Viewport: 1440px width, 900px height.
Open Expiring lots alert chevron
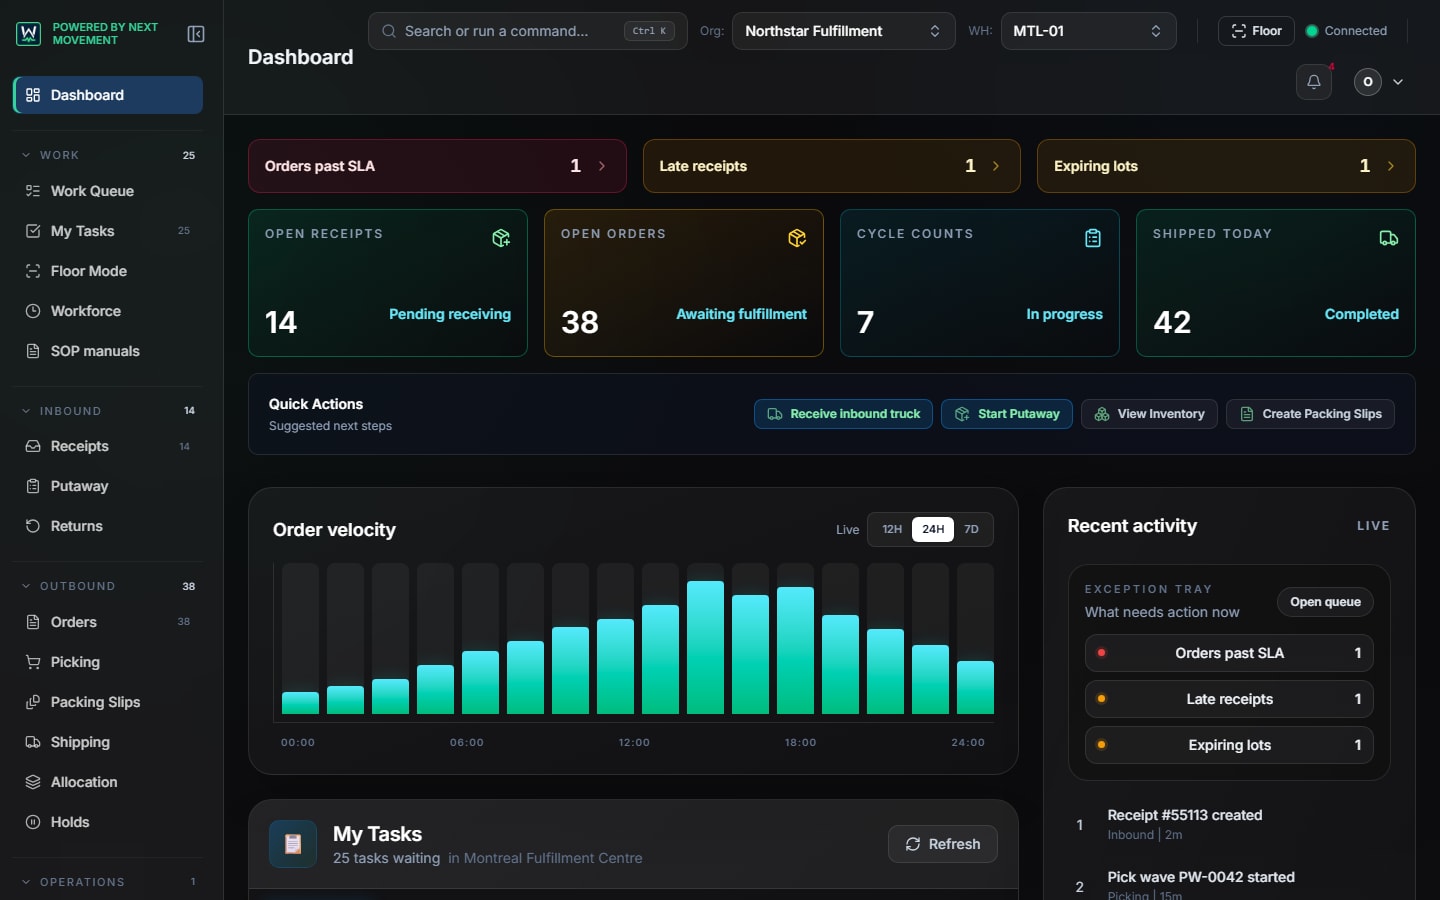[x=1391, y=166]
